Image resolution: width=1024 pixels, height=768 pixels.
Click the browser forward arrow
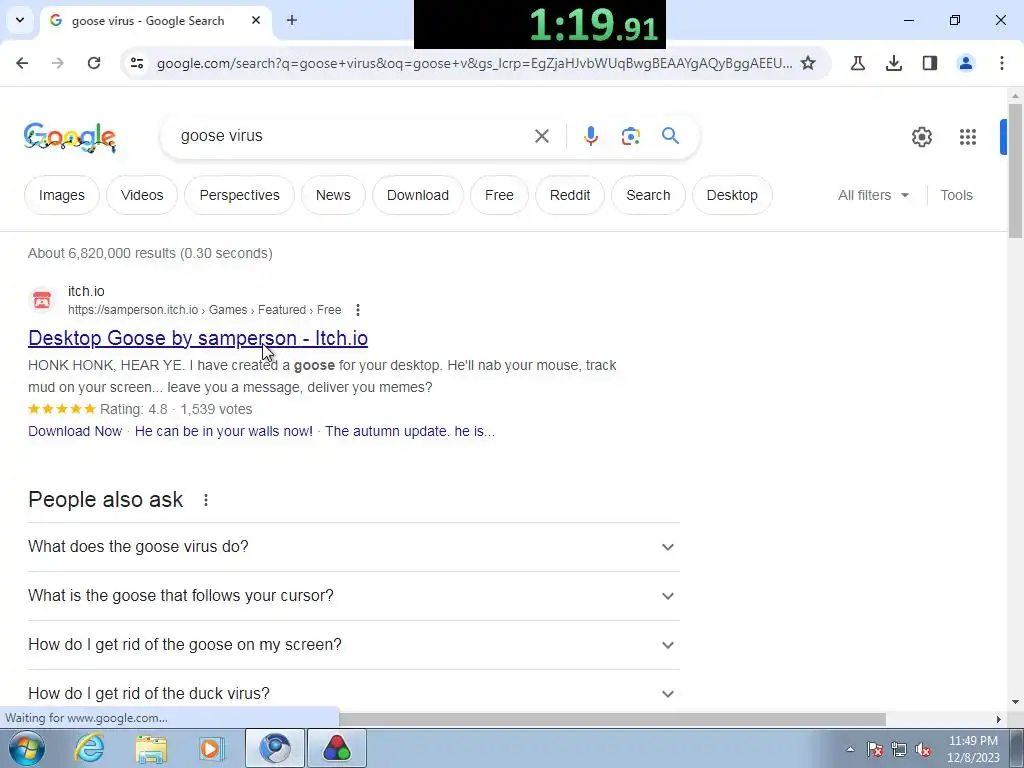pyautogui.click(x=58, y=63)
